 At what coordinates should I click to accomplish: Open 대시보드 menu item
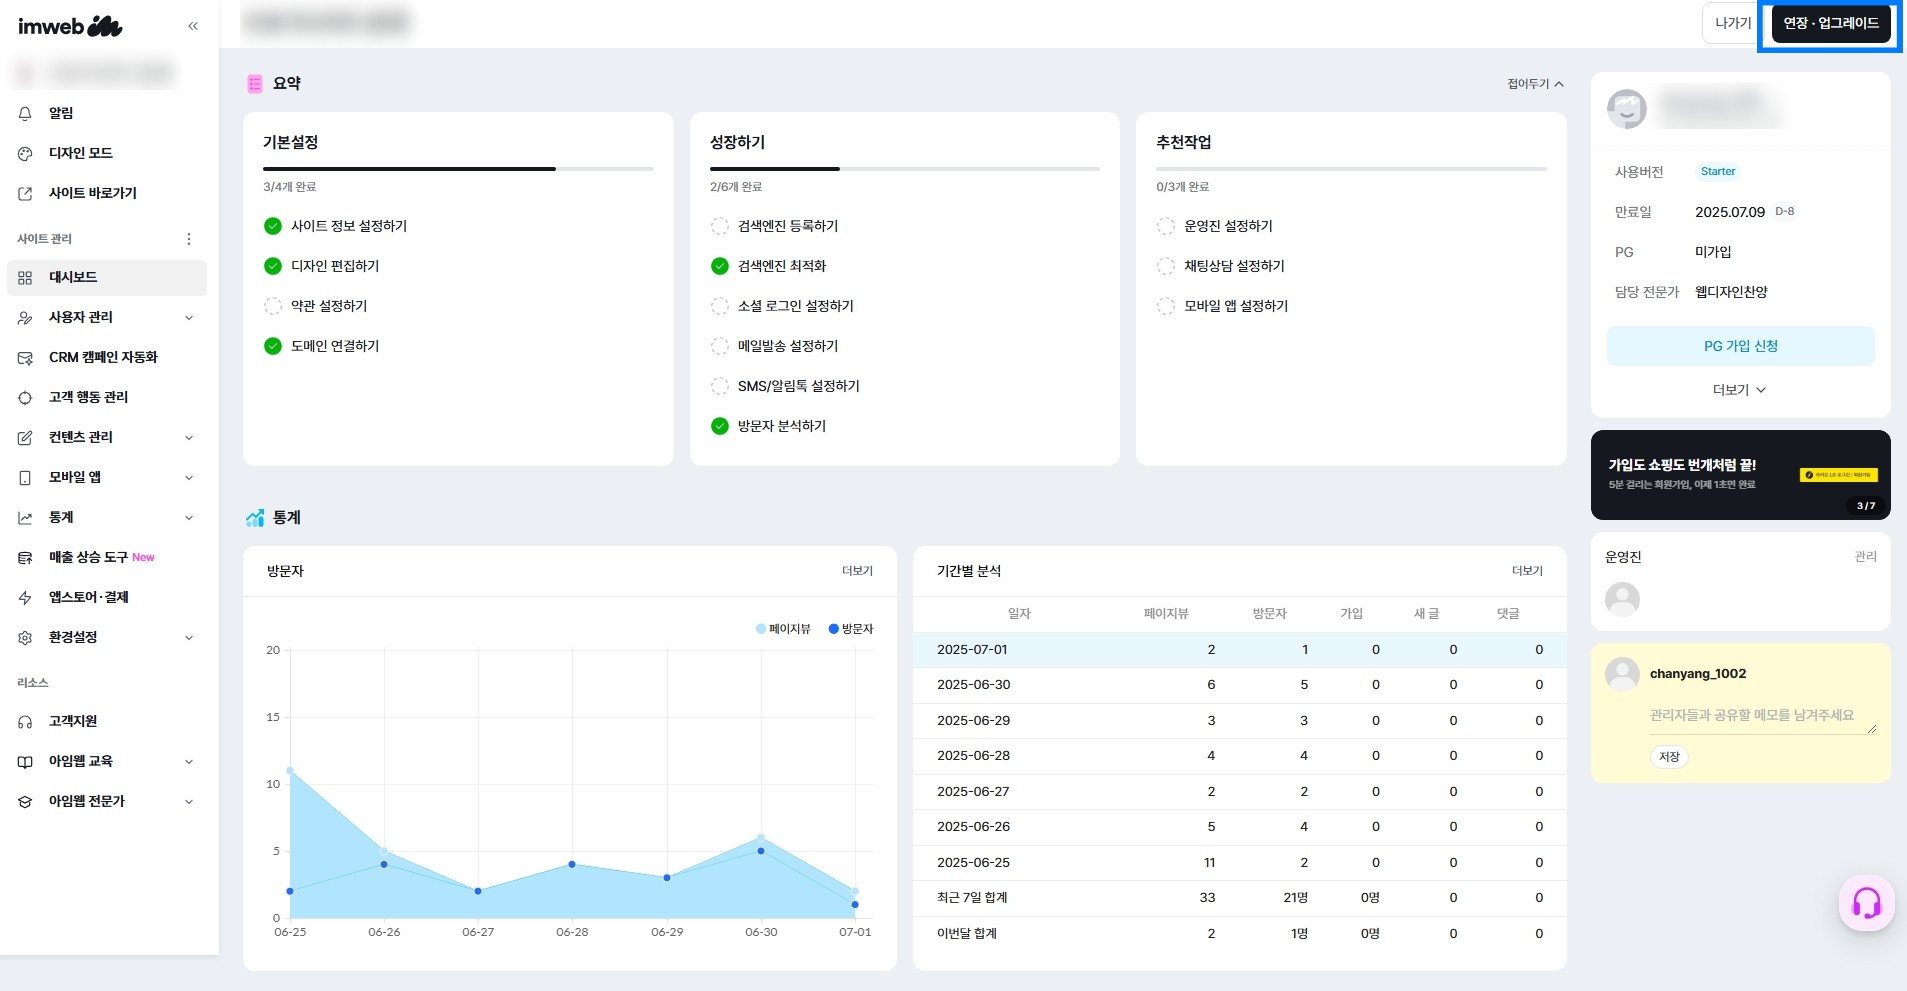pyautogui.click(x=107, y=278)
